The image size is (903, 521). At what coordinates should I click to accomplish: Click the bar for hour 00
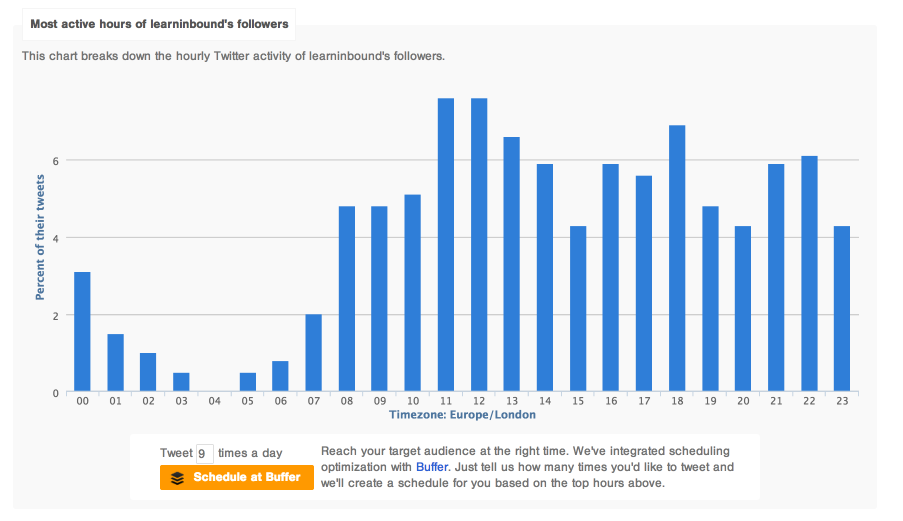(x=82, y=332)
